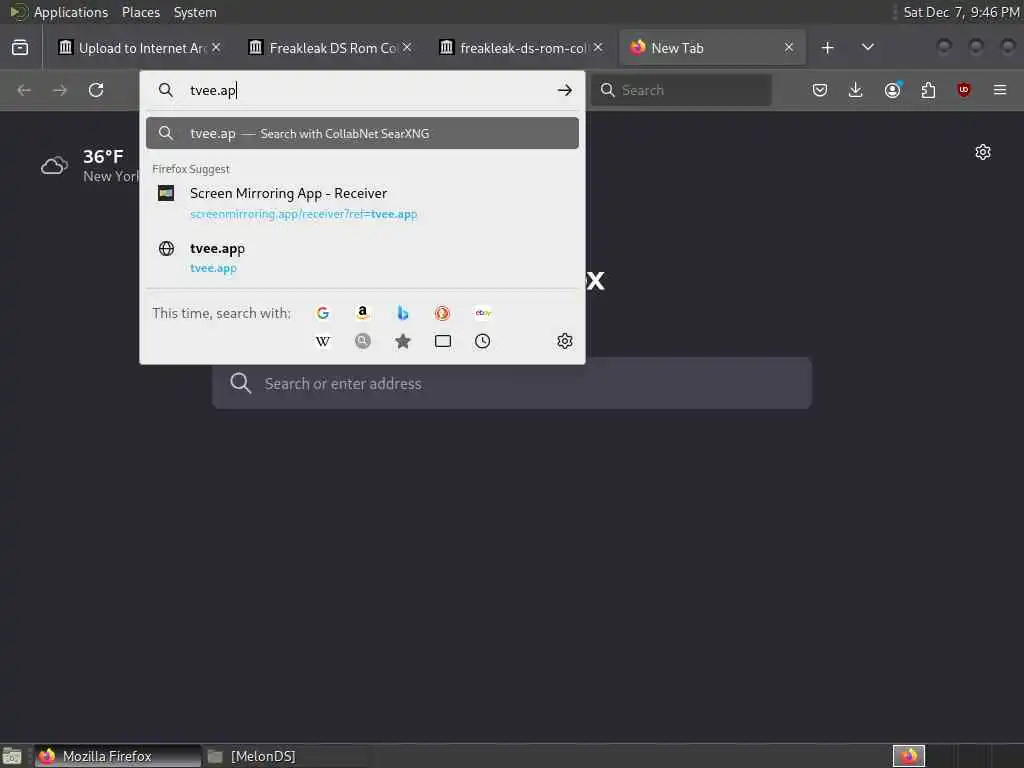Search this time with Amazon

[362, 313]
